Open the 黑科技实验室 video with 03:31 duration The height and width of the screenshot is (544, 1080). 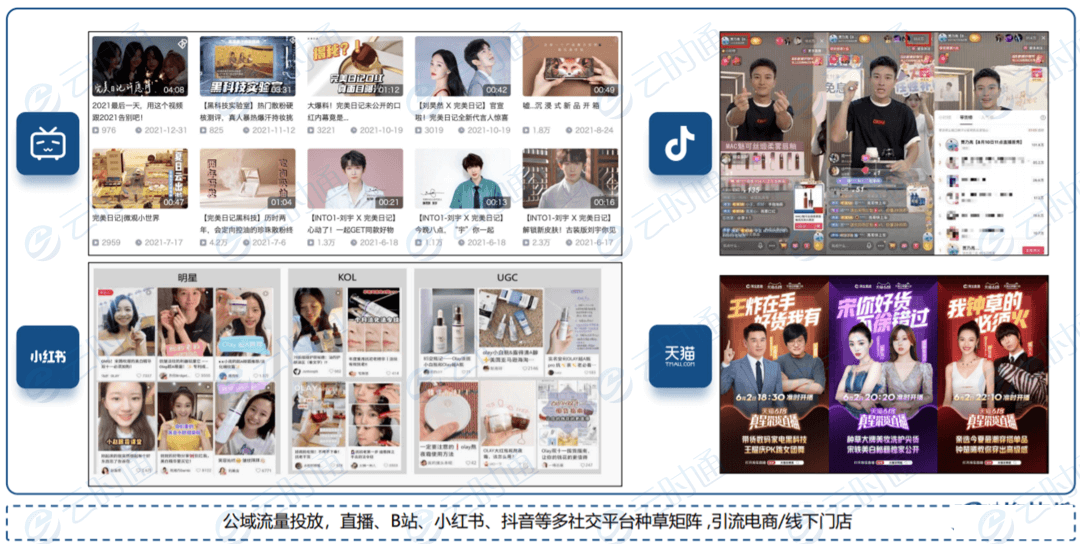click(x=246, y=67)
